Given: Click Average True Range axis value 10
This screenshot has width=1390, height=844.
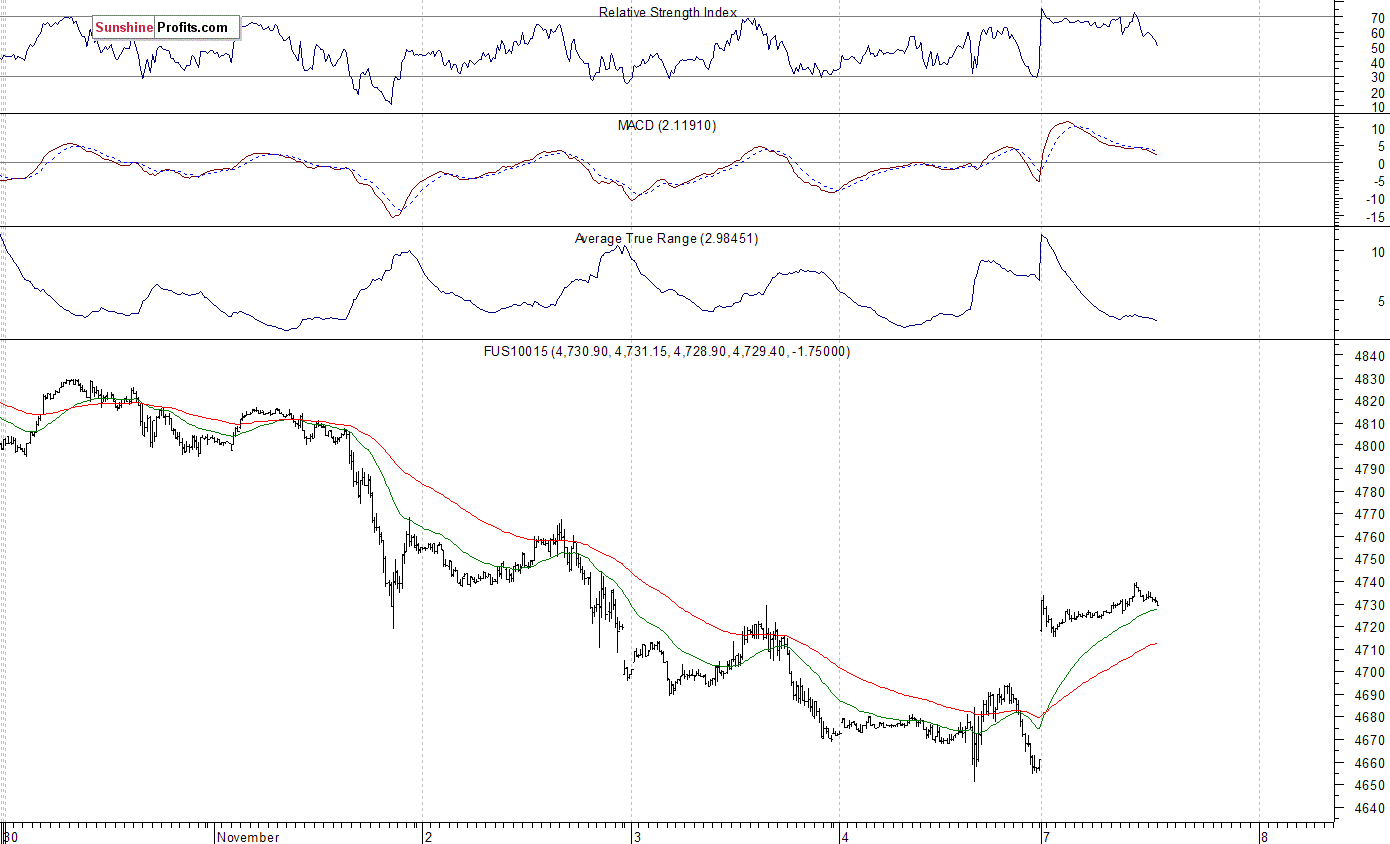Looking at the screenshot, I should [1378, 252].
